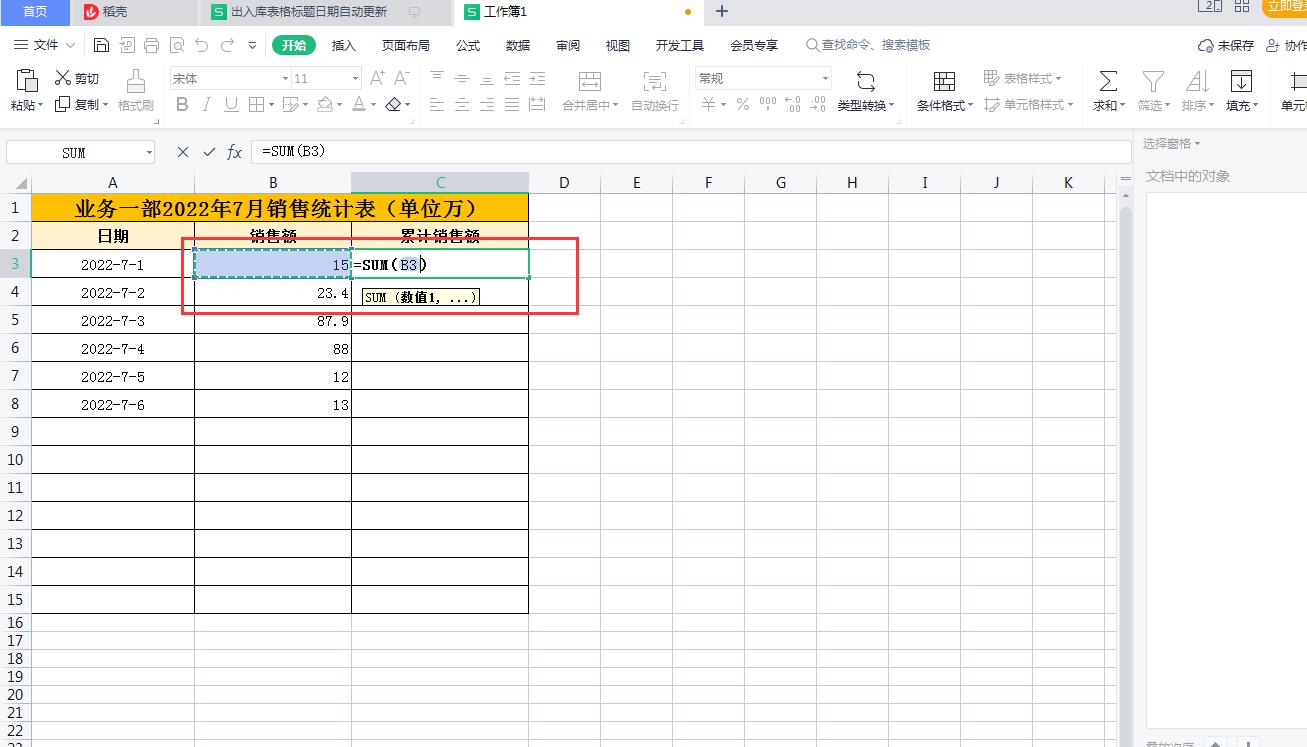Click the Print Preview icon
1307x747 pixels.
tap(176, 45)
